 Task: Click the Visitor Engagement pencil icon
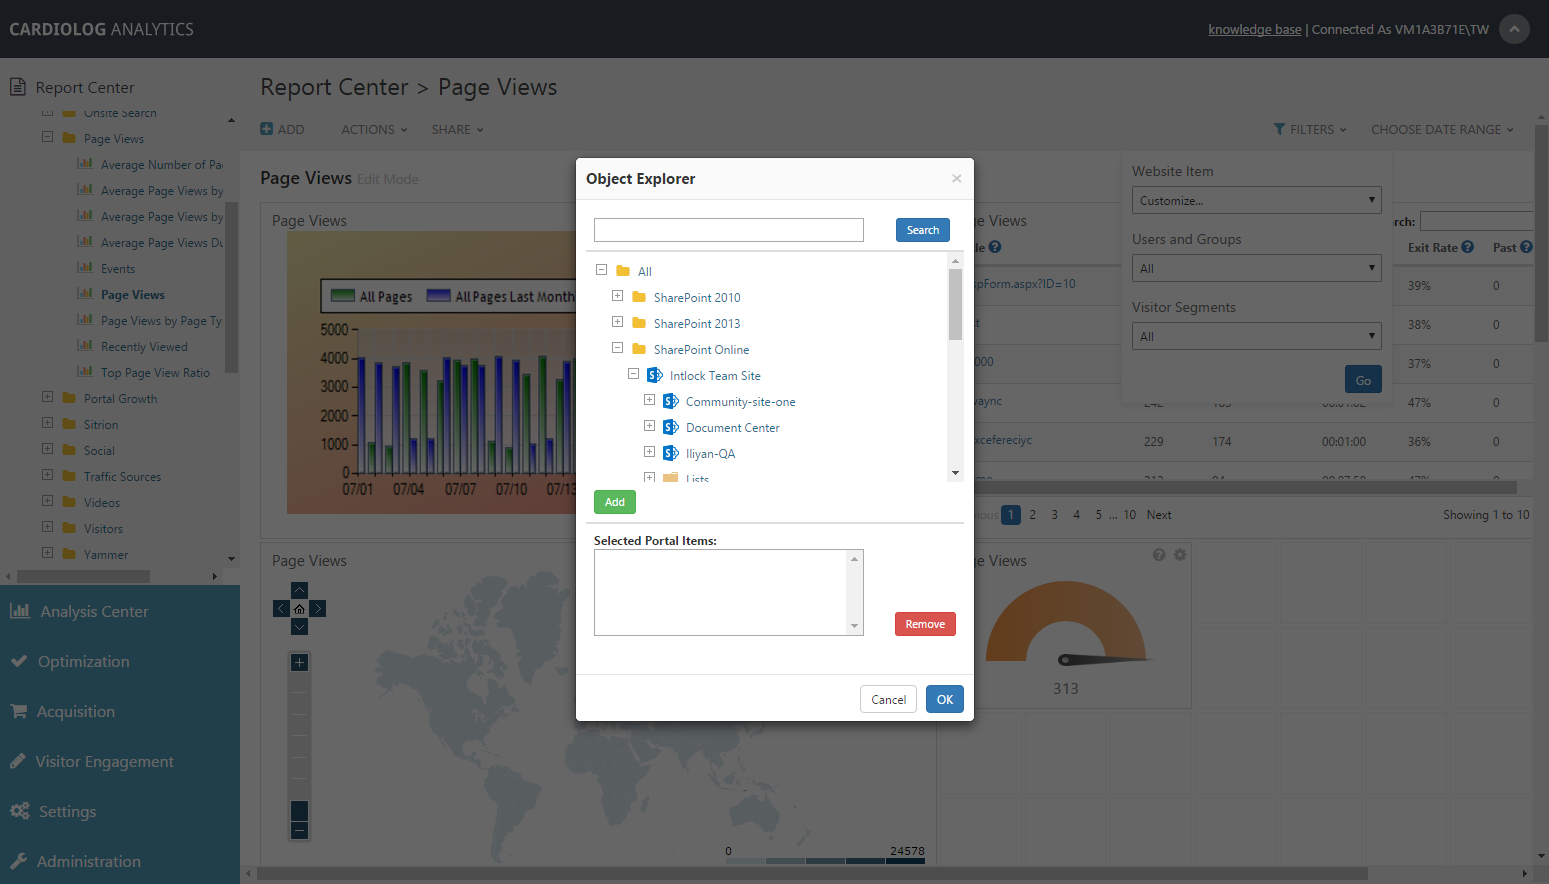click(18, 761)
